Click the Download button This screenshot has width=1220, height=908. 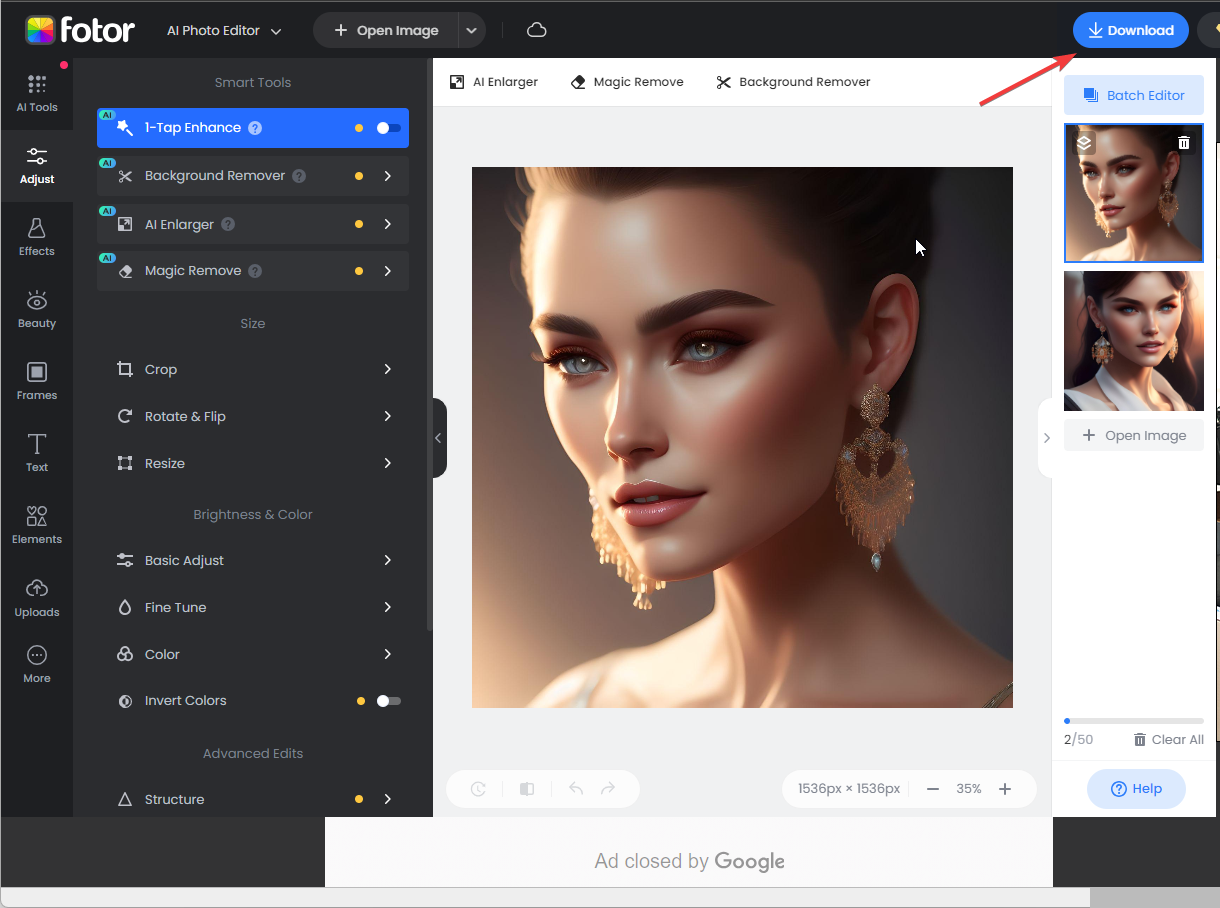(x=1131, y=30)
